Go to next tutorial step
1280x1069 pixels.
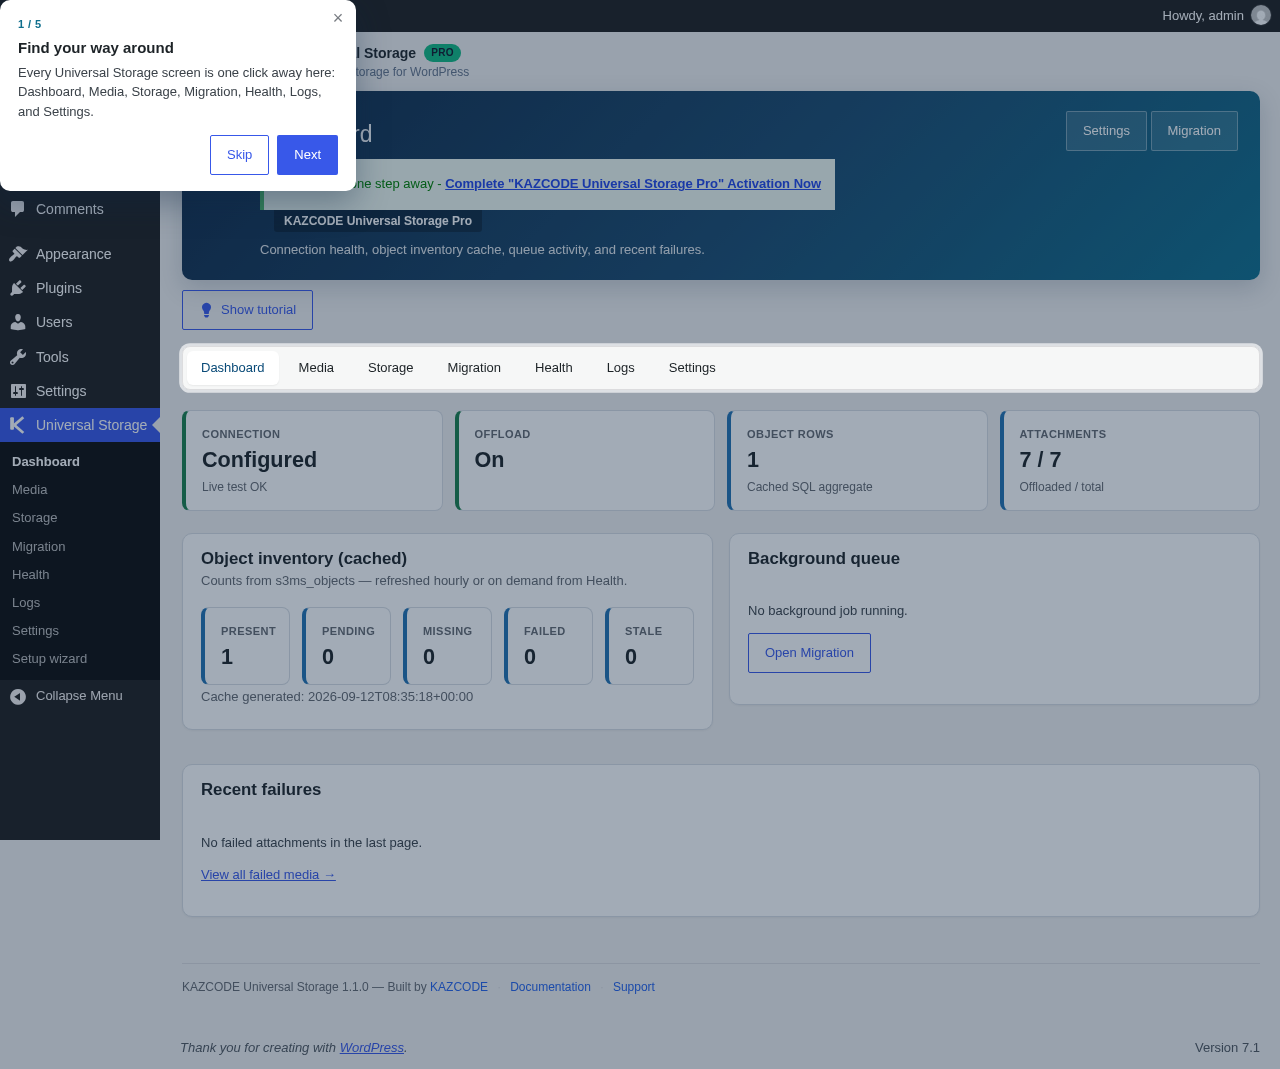pyautogui.click(x=307, y=155)
